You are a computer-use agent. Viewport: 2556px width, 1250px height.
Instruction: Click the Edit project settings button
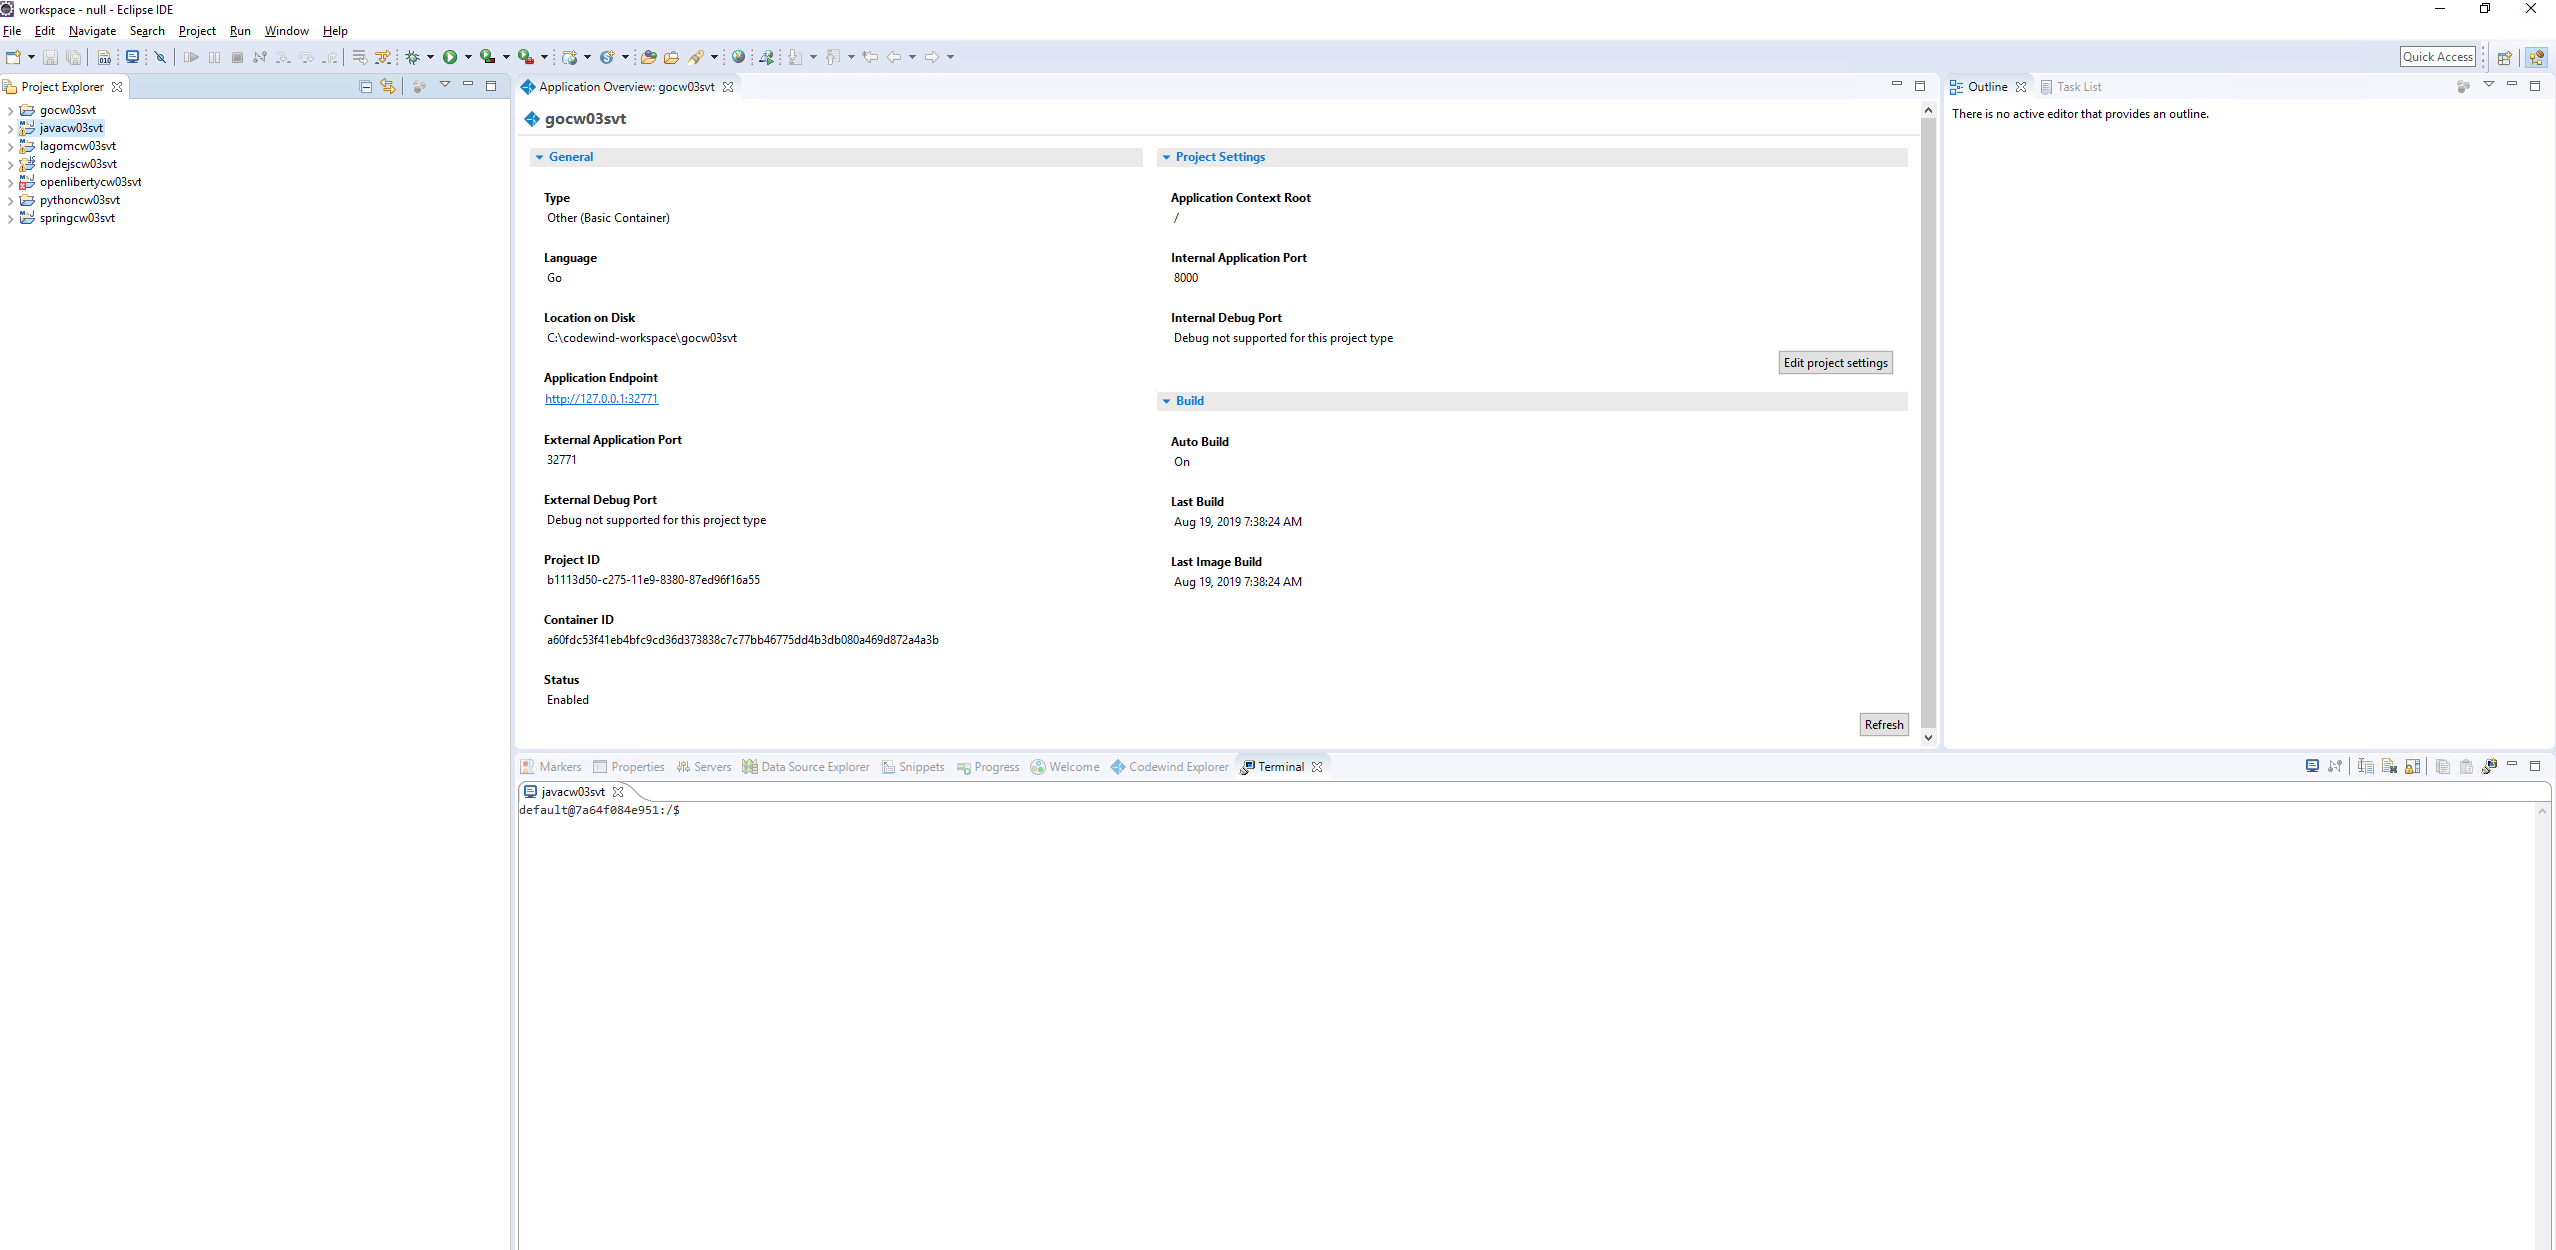(x=1835, y=362)
